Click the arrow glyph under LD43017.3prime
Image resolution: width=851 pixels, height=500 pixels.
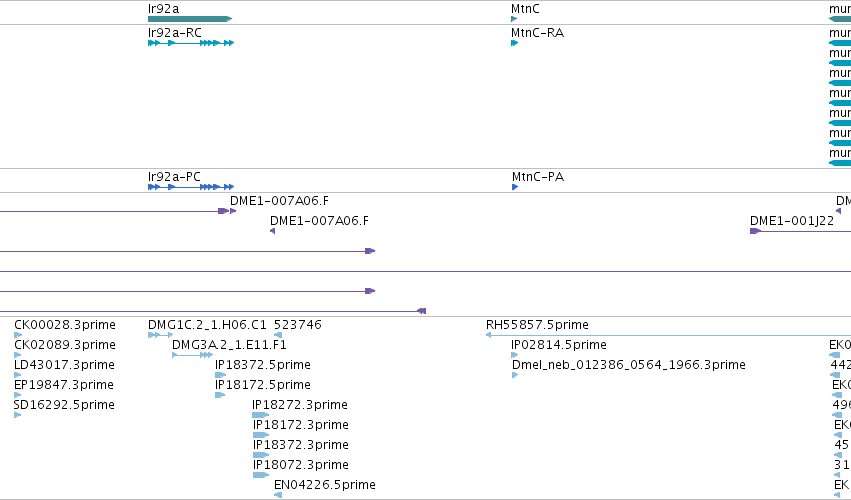pos(17,375)
